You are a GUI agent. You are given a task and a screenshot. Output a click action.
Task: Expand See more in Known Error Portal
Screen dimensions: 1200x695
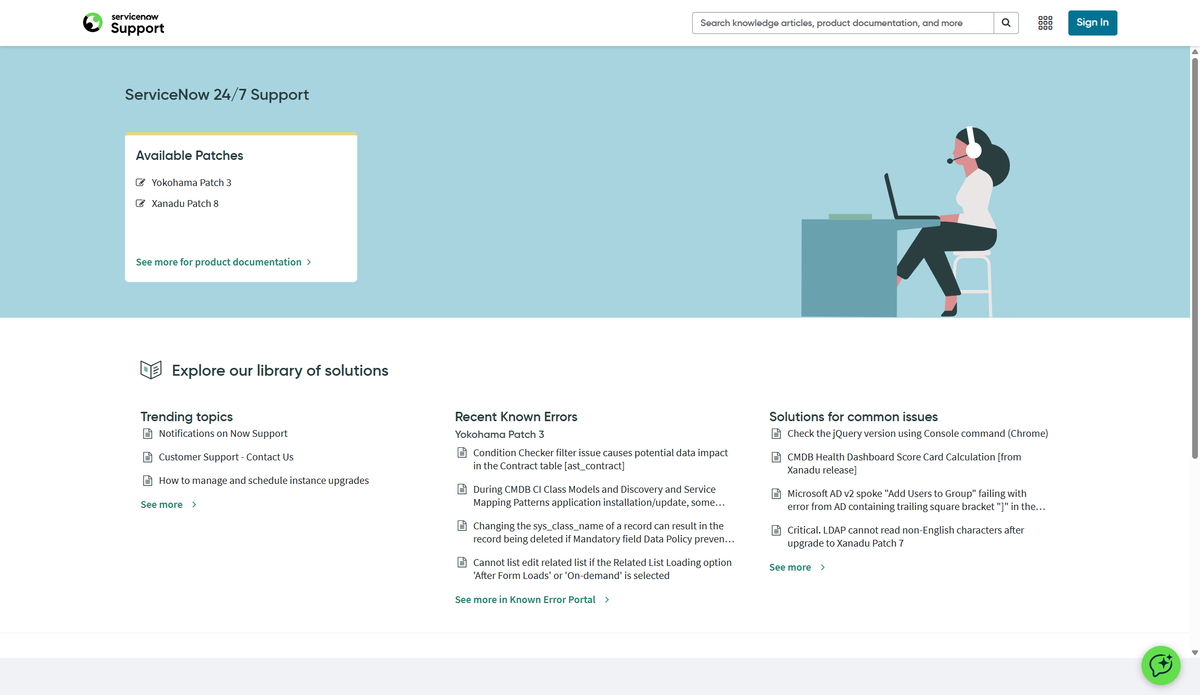524,599
